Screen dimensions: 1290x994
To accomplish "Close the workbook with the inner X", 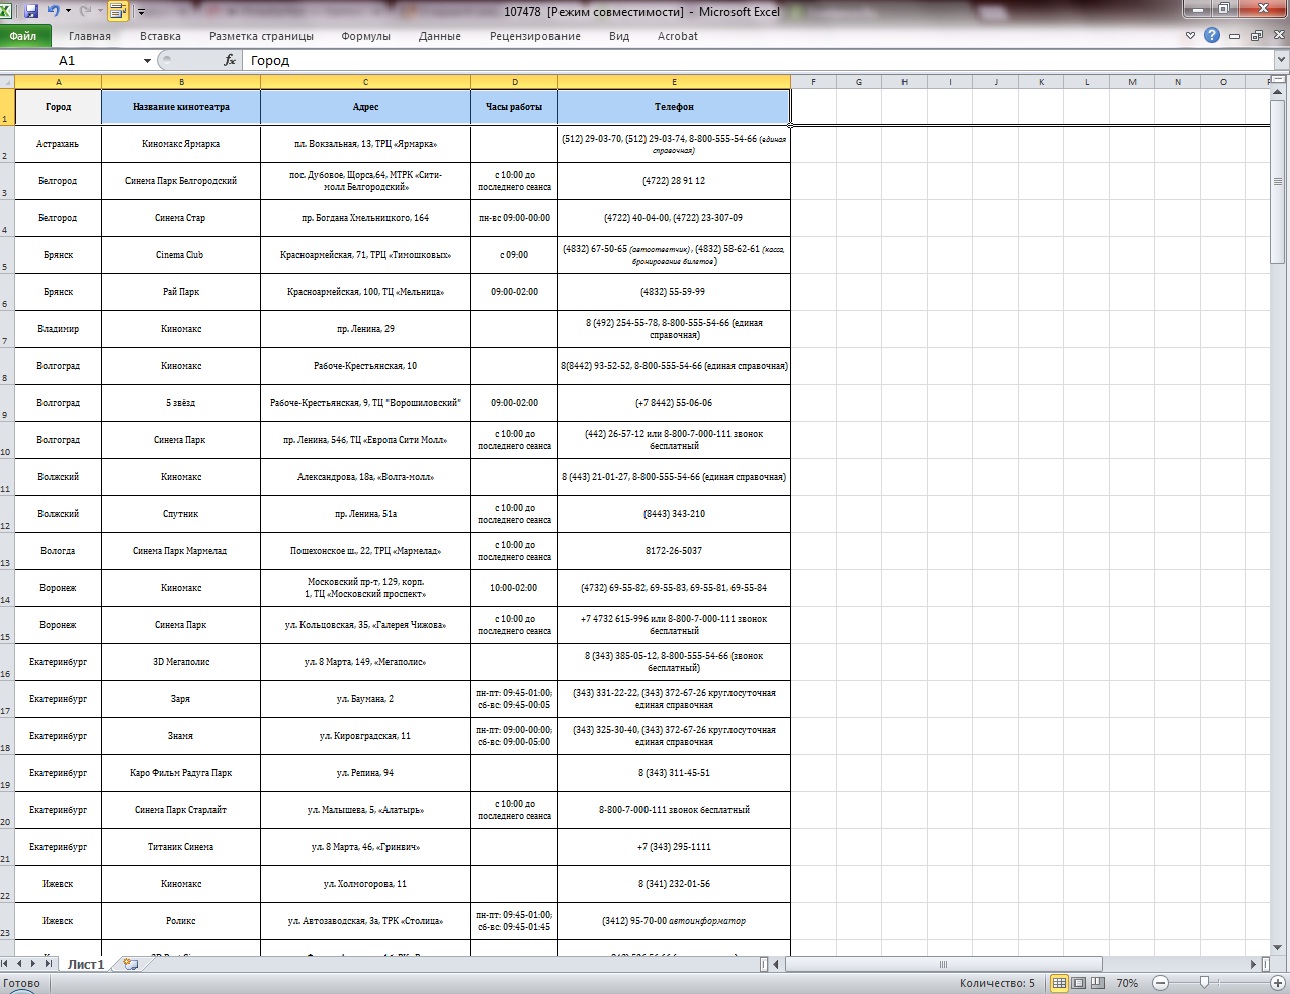I will [x=1278, y=35].
